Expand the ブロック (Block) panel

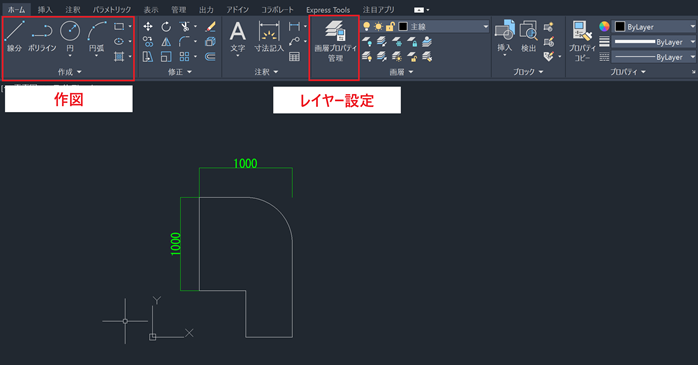(x=528, y=72)
